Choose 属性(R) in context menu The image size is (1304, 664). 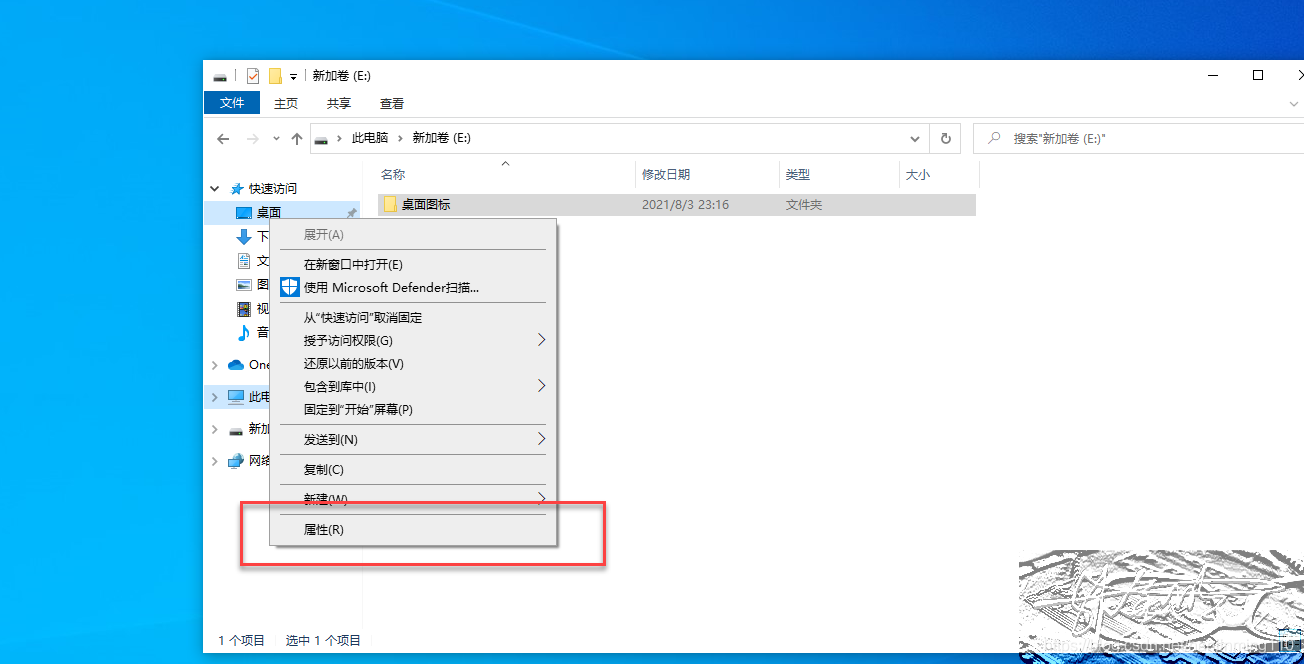[x=413, y=530]
